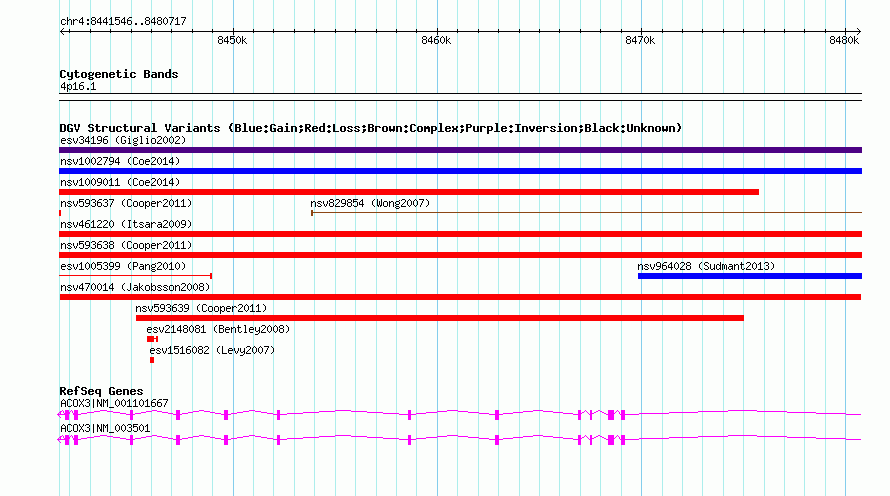Click the nsv470014 (Jakobsson2008) label
This screenshot has height=496, width=890.
click(x=135, y=287)
